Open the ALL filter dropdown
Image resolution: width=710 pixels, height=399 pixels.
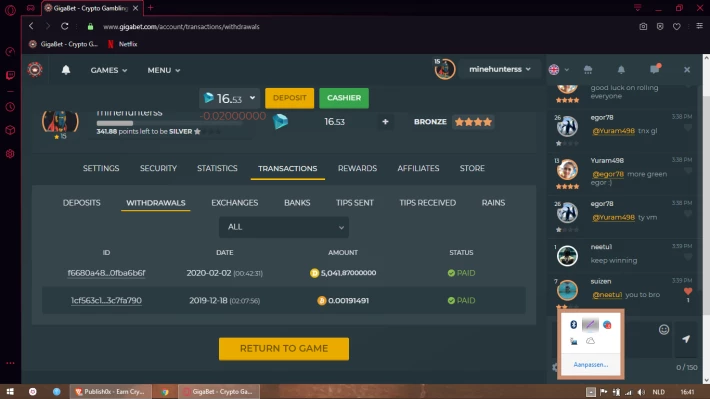click(284, 227)
